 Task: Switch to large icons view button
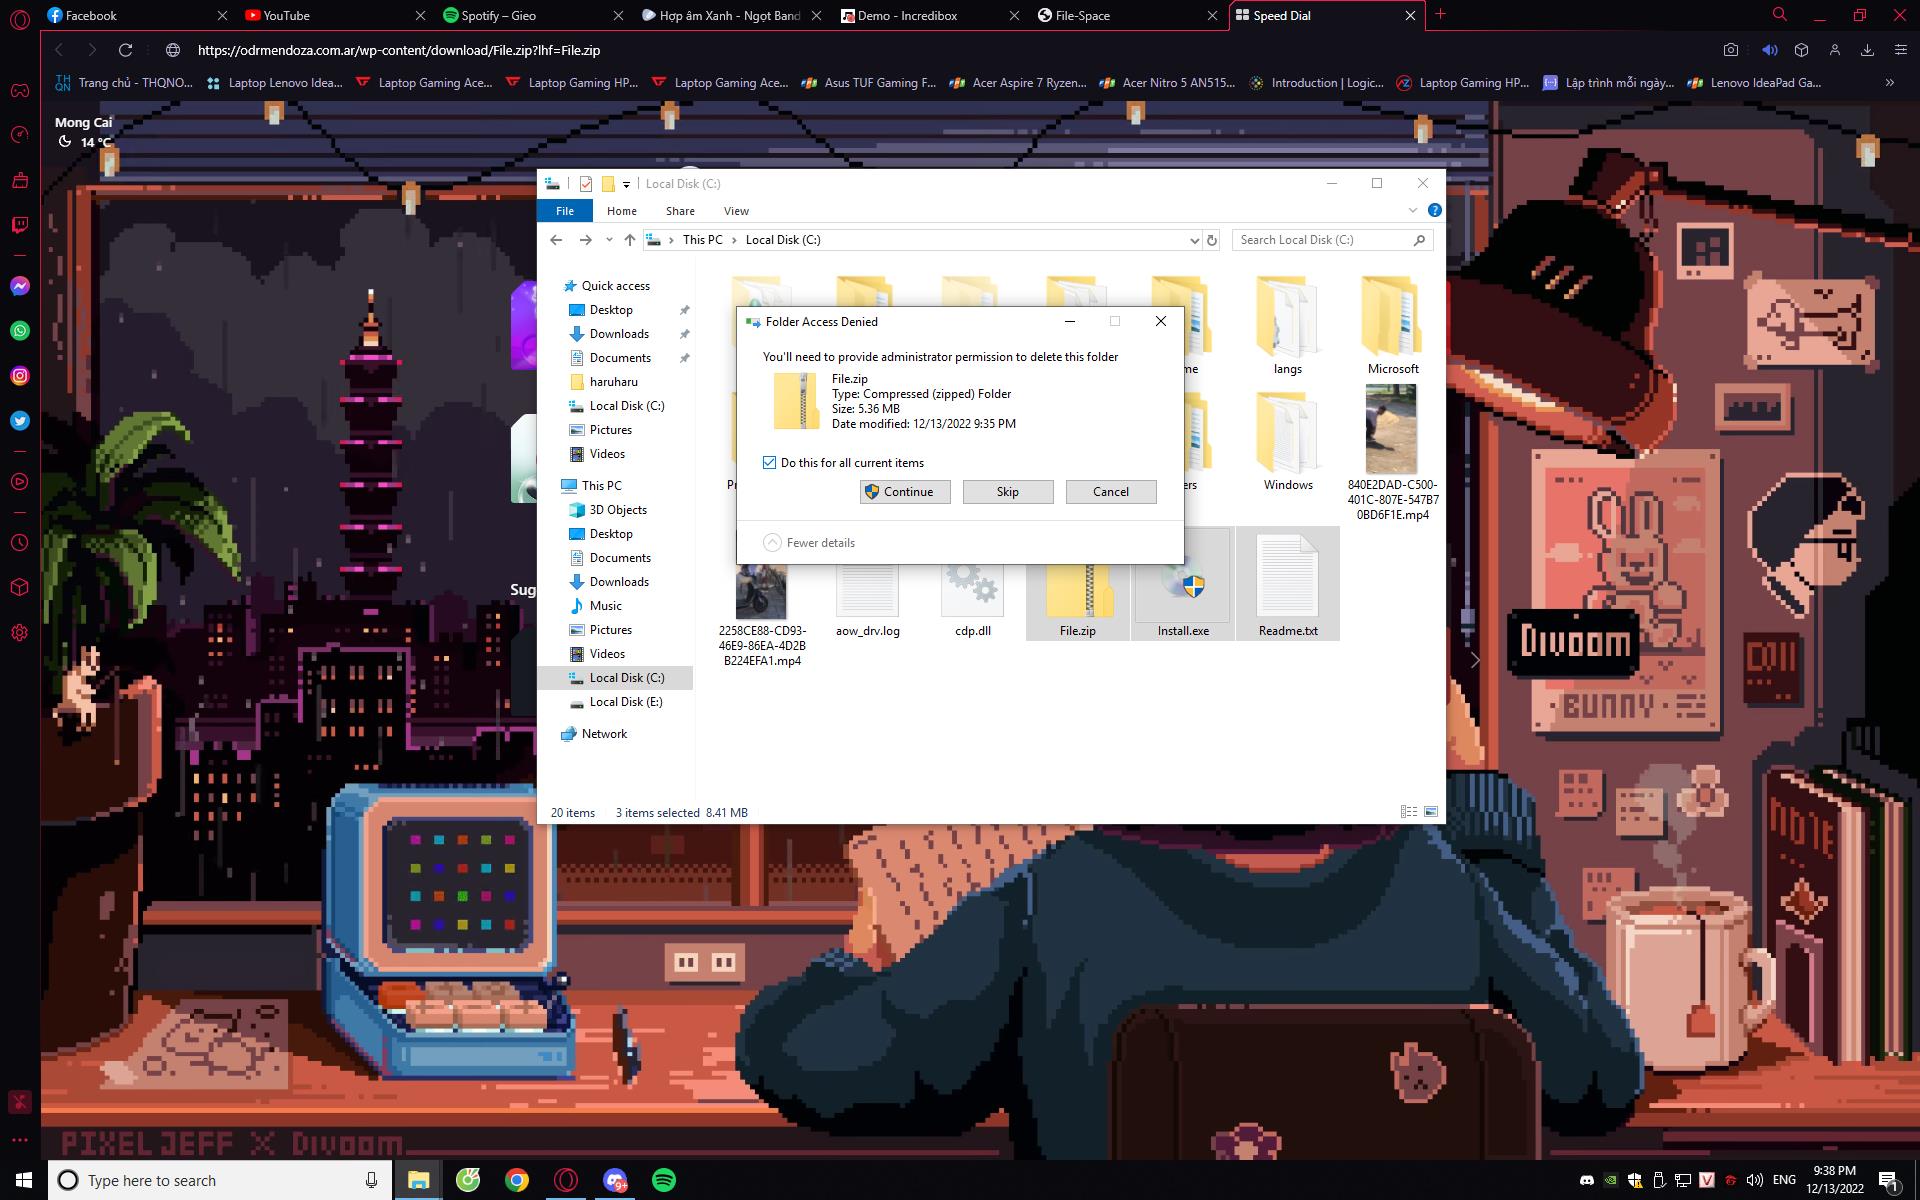(1431, 812)
